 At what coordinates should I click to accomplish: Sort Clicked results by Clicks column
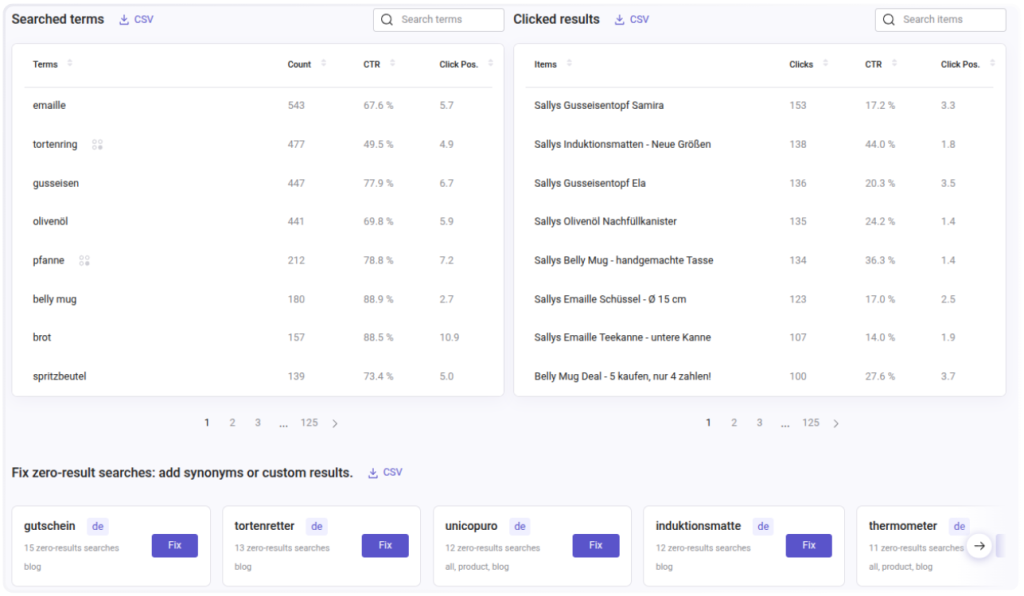[825, 63]
